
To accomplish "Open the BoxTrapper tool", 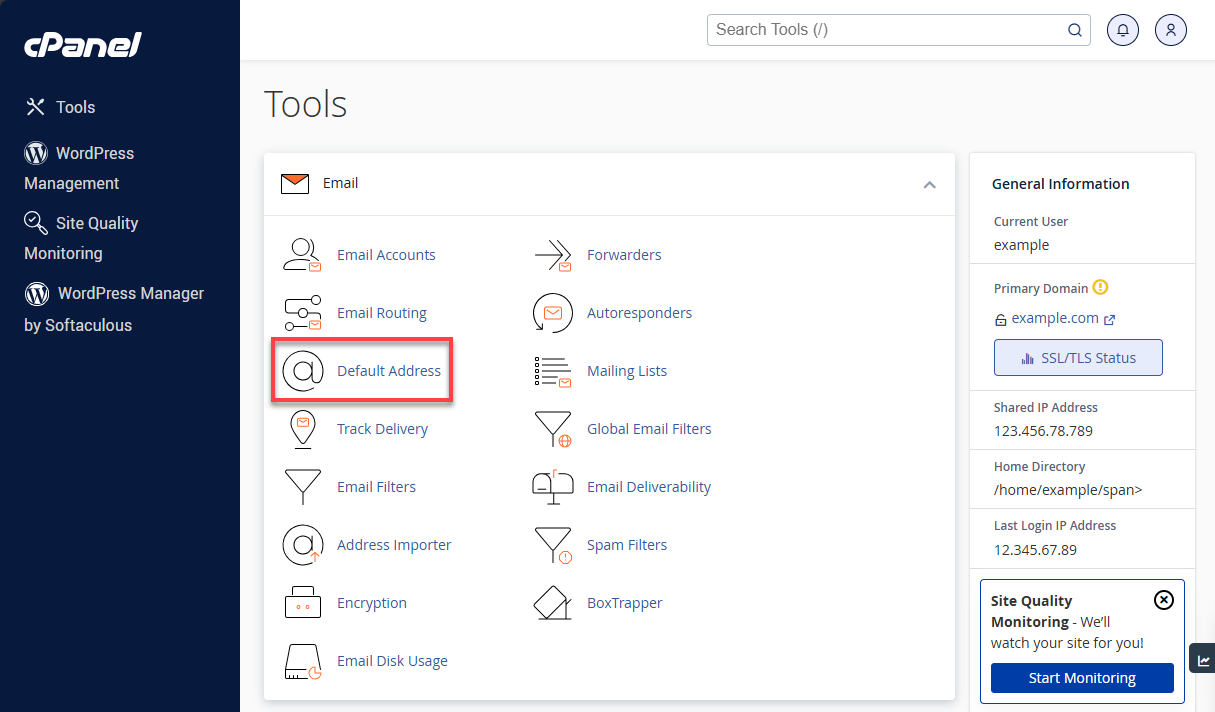I will click(624, 602).
